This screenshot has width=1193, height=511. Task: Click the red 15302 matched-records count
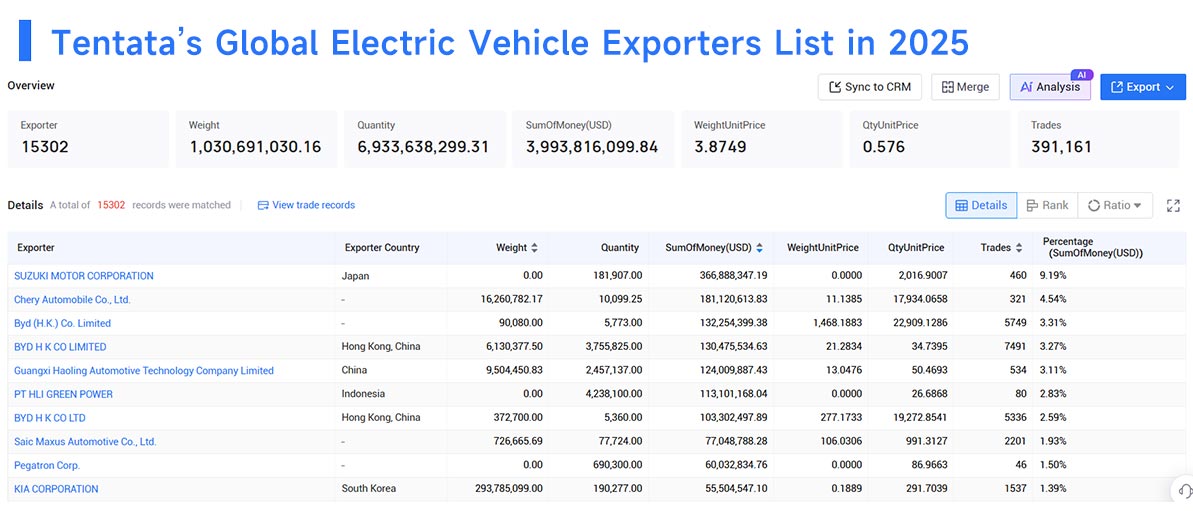pos(111,205)
